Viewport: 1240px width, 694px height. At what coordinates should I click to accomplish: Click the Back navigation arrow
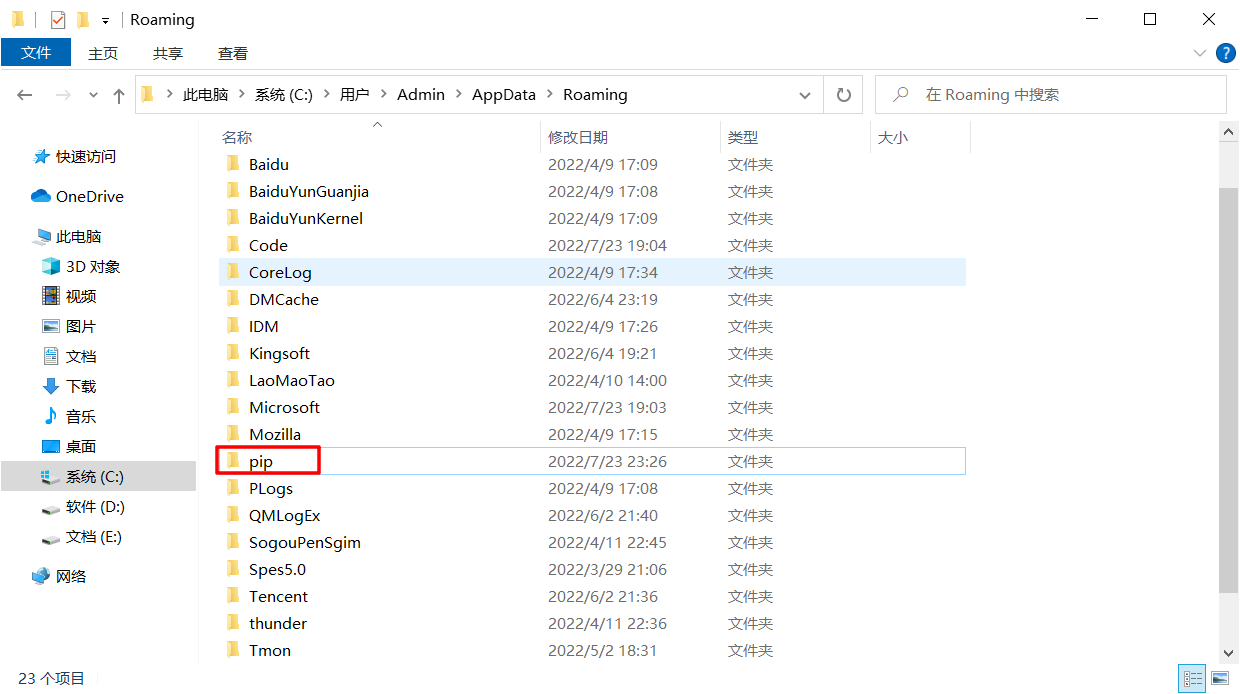(25, 95)
